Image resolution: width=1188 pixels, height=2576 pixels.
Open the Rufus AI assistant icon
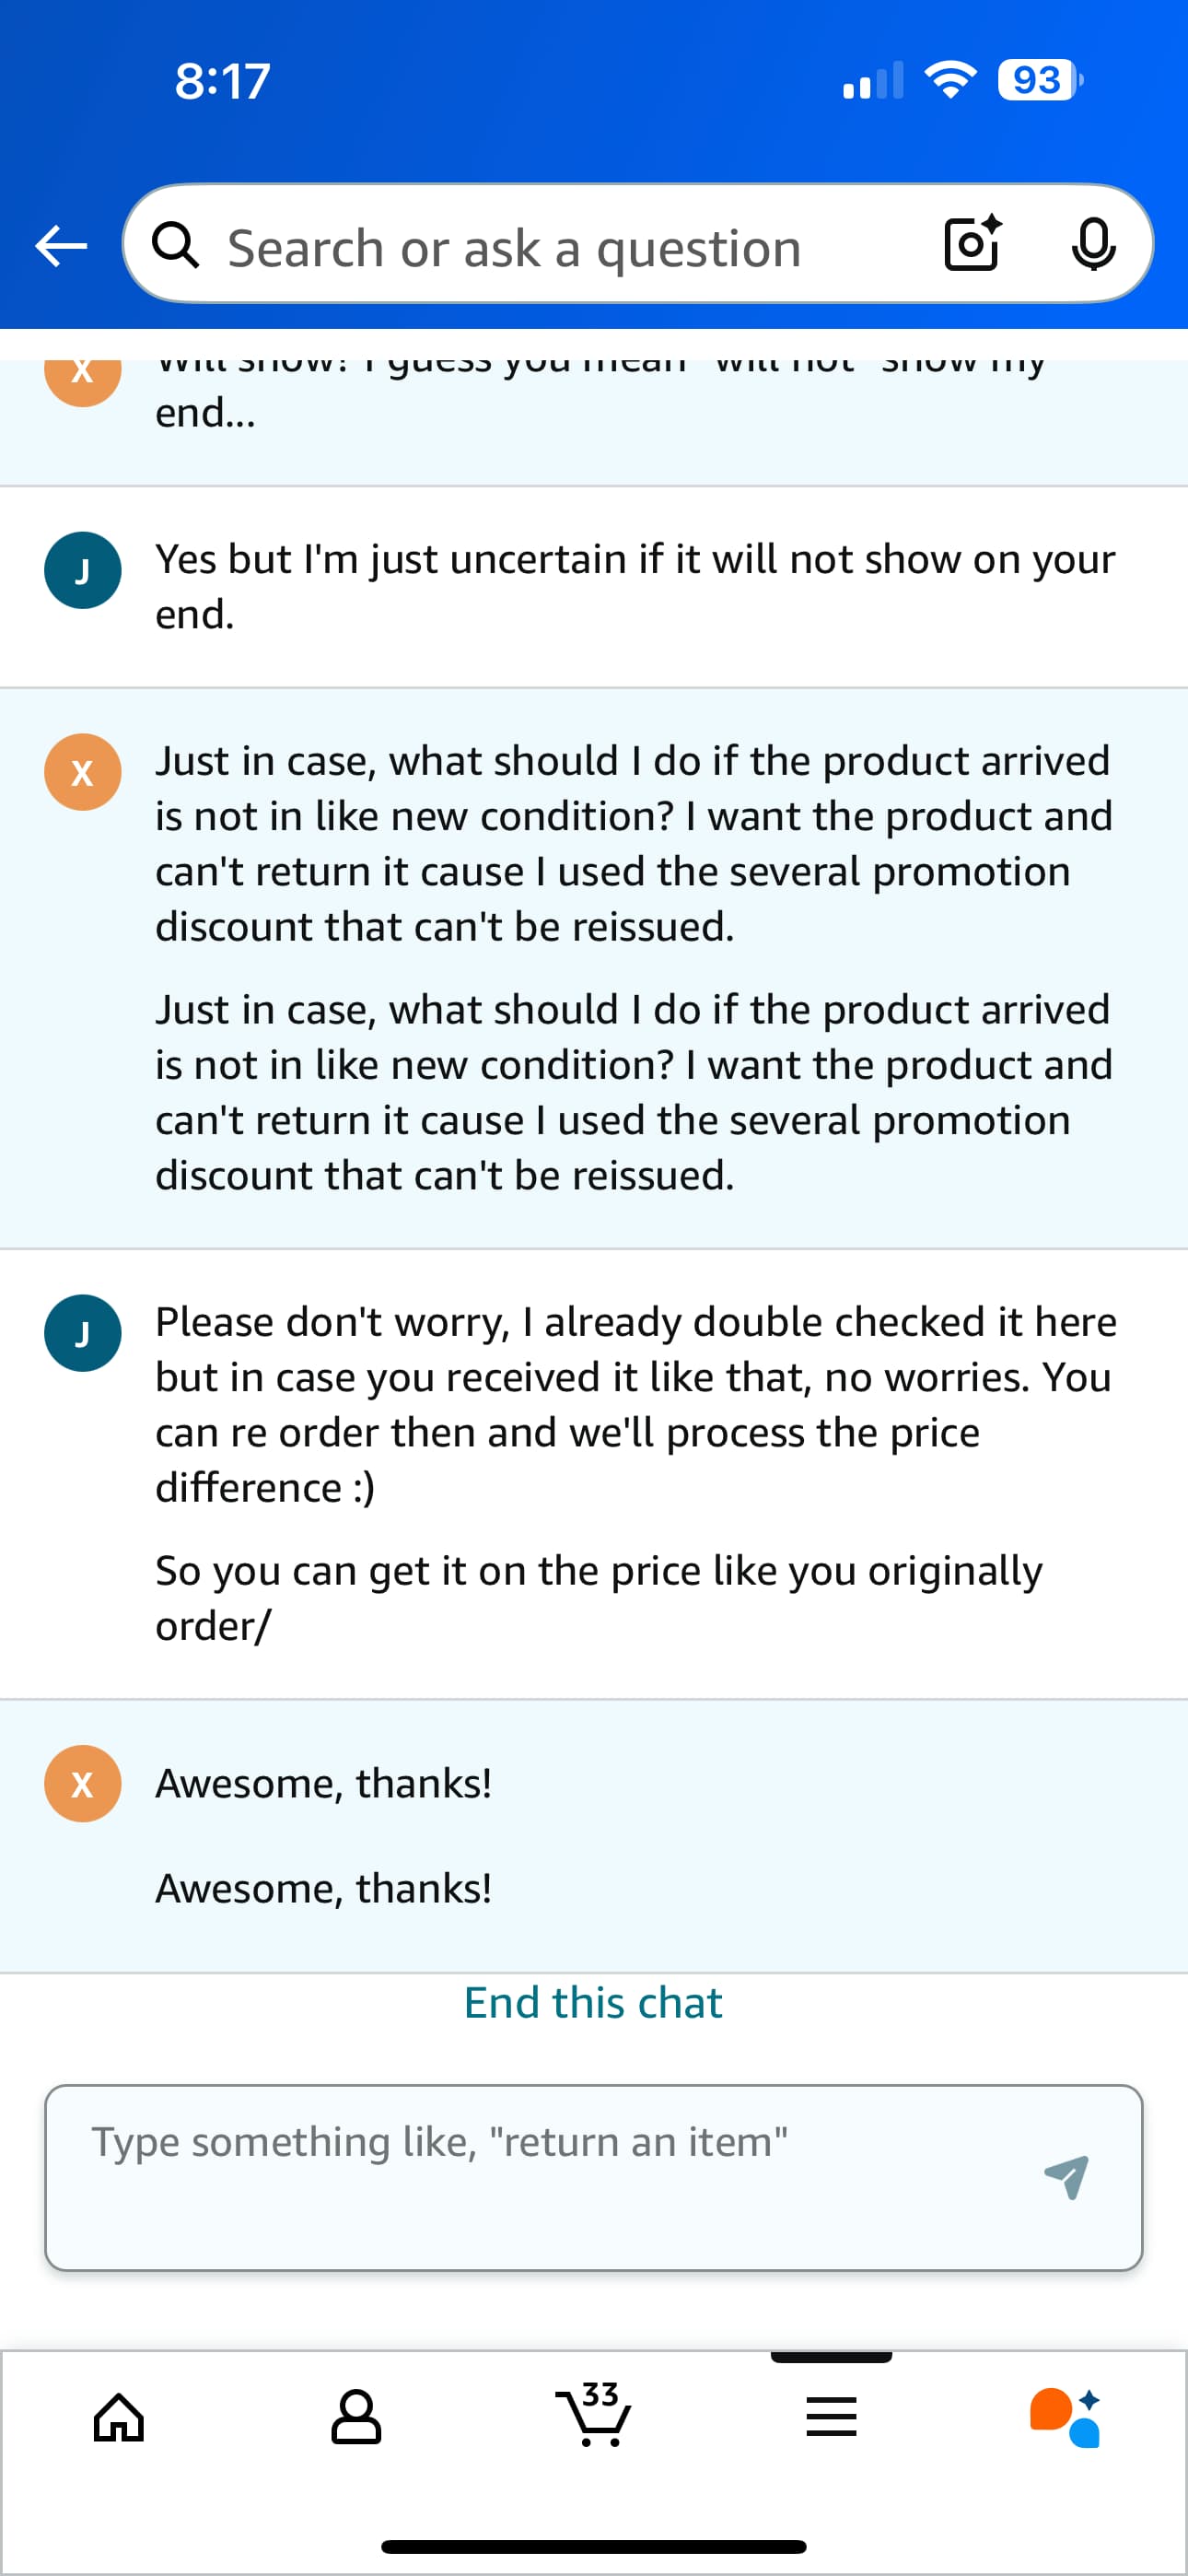click(x=1066, y=2418)
